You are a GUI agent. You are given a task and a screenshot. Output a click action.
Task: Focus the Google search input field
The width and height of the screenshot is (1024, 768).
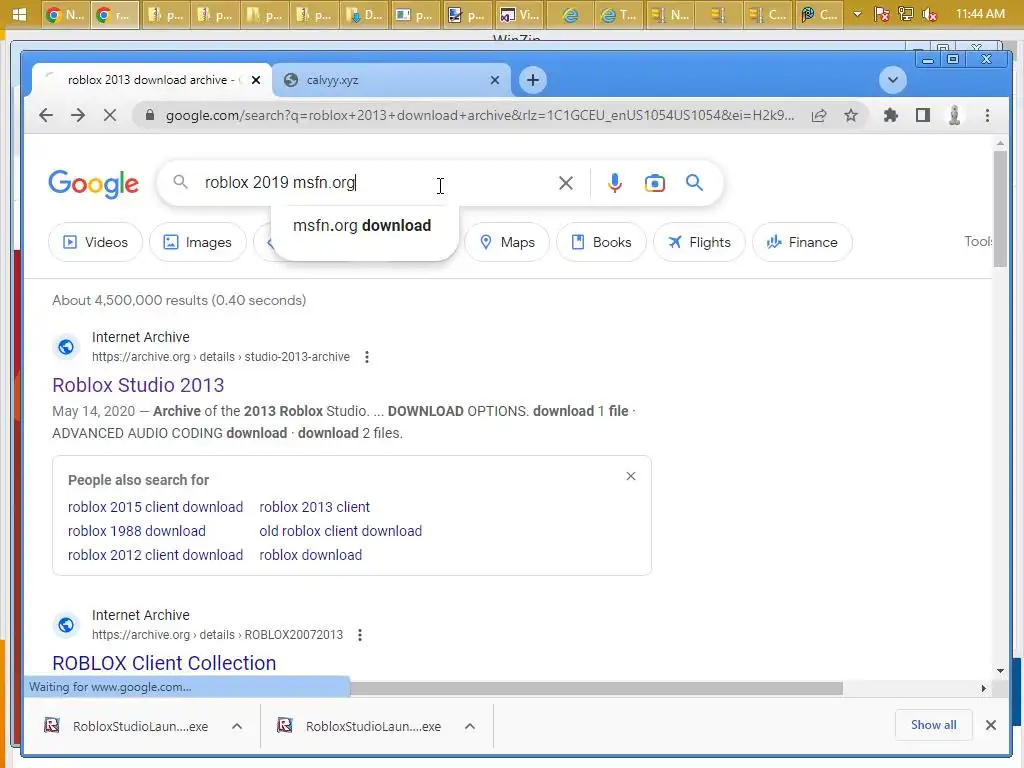pos(376,183)
